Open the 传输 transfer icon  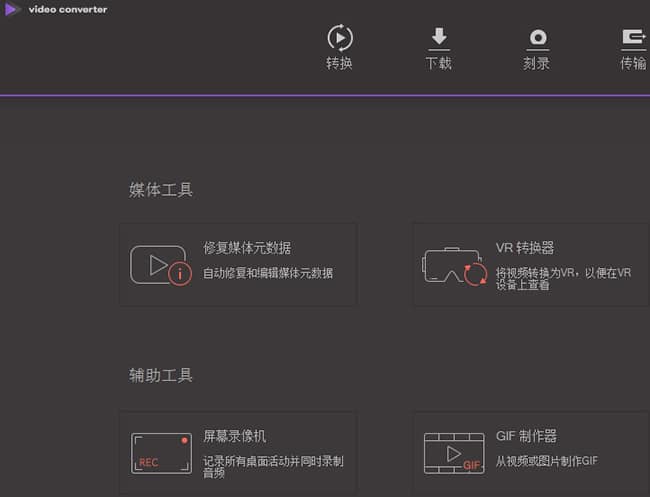(x=633, y=39)
